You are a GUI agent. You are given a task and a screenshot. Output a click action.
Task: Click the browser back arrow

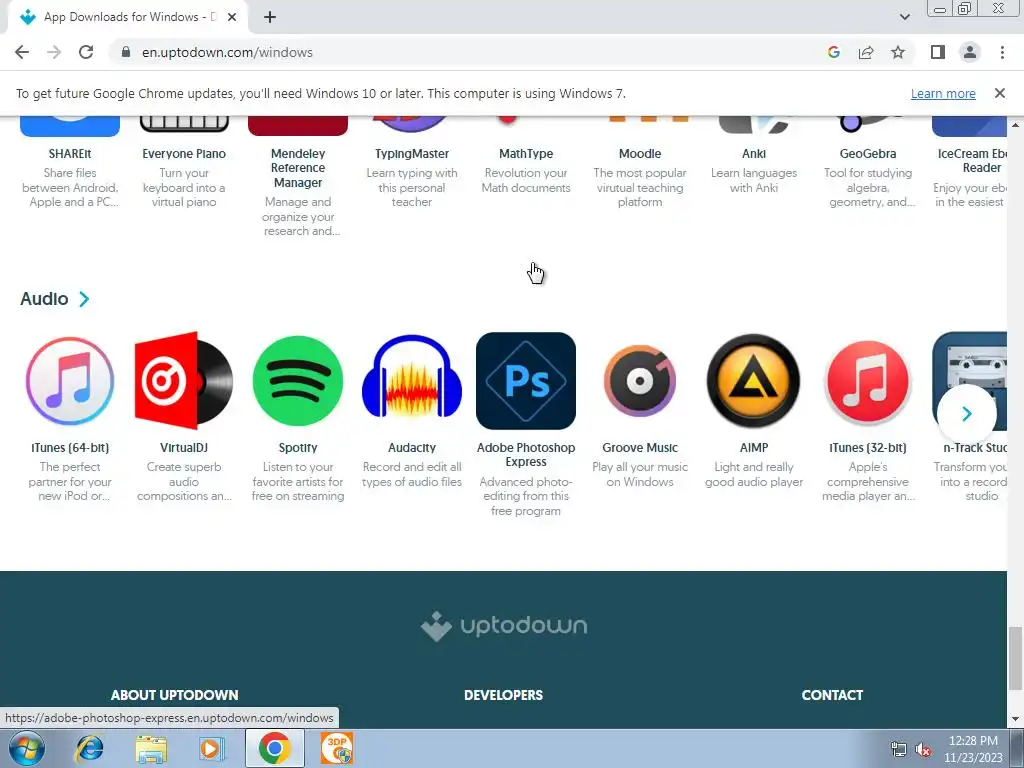22,52
